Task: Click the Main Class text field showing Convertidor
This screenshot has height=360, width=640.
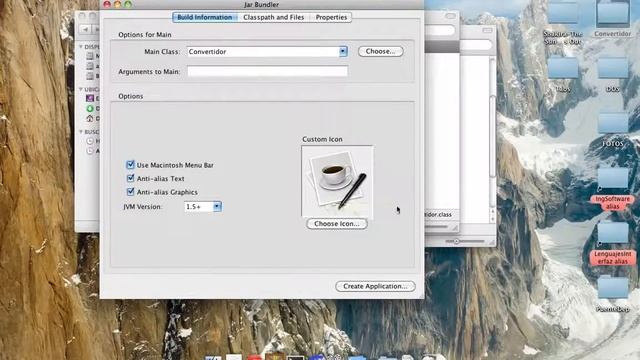Action: click(x=262, y=51)
